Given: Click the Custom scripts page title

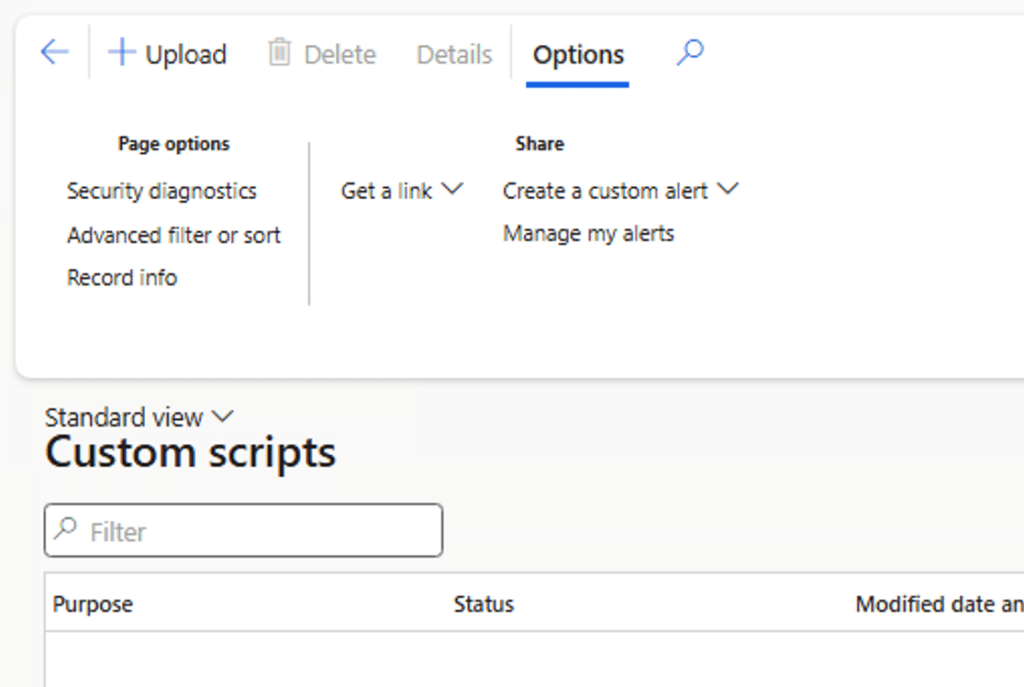Looking at the screenshot, I should 190,453.
